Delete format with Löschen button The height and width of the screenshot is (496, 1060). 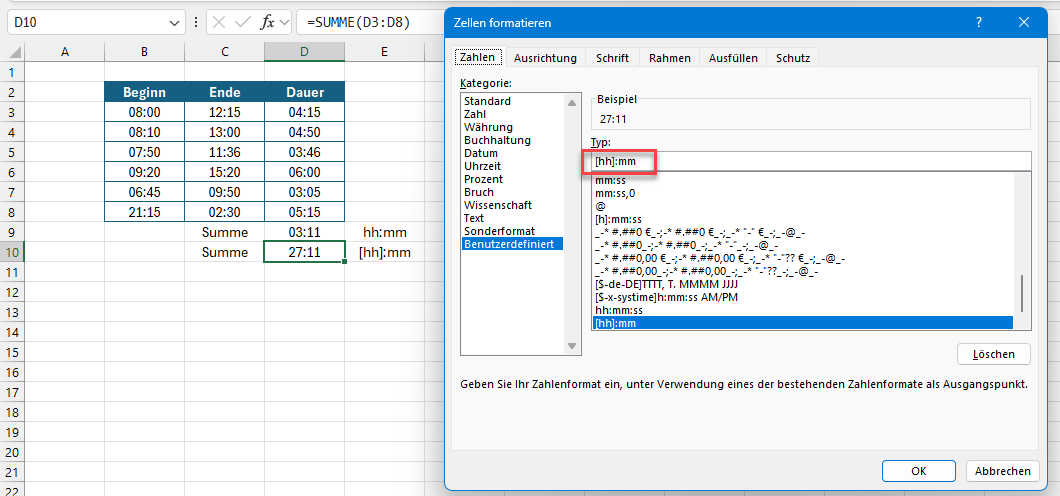pyautogui.click(x=993, y=354)
